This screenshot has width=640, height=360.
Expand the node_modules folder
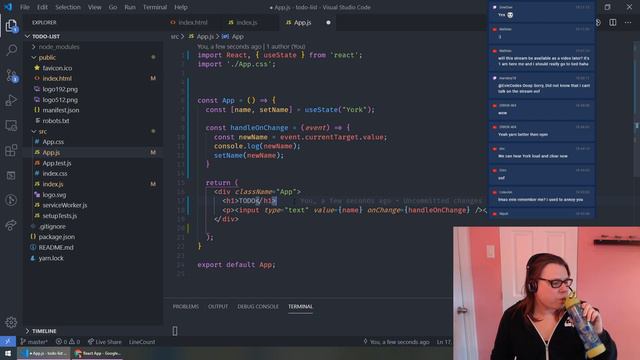[93, 47]
